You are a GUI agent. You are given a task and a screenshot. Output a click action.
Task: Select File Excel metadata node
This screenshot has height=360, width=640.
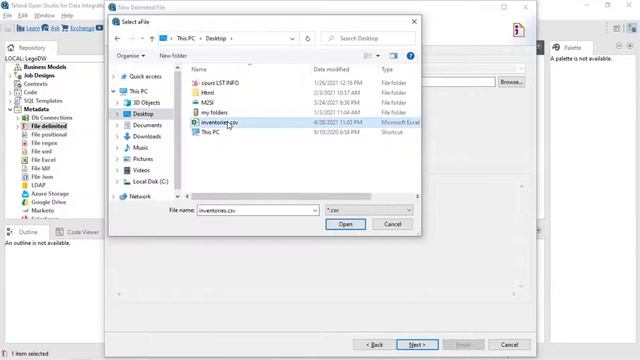43,160
